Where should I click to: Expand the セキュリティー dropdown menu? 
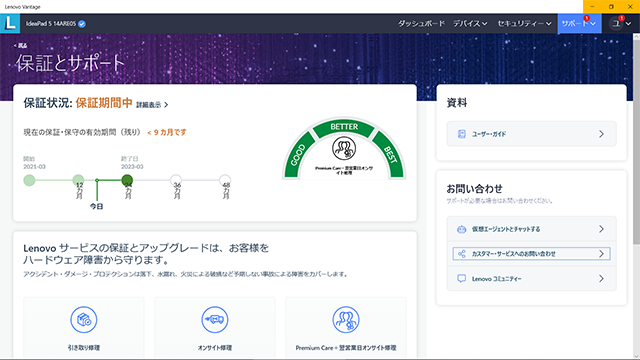(x=524, y=24)
